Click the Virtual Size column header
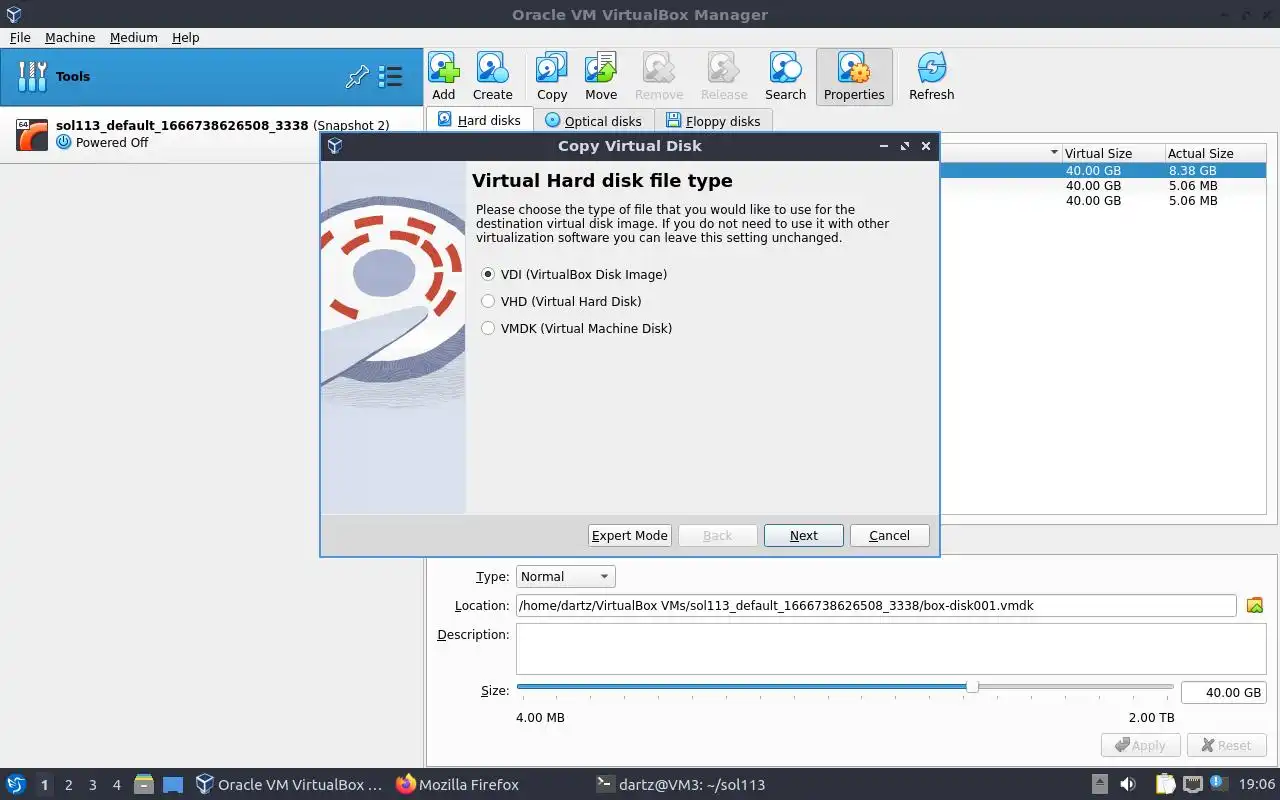The height and width of the screenshot is (800, 1280). [x=1113, y=153]
